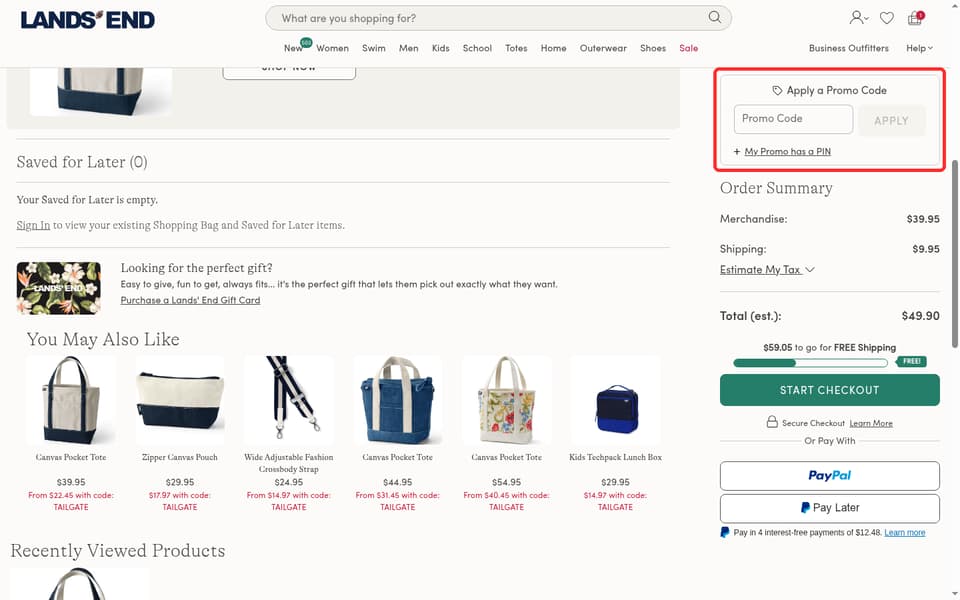The height and width of the screenshot is (600, 960).
Task: Open the School menu
Action: (x=477, y=48)
